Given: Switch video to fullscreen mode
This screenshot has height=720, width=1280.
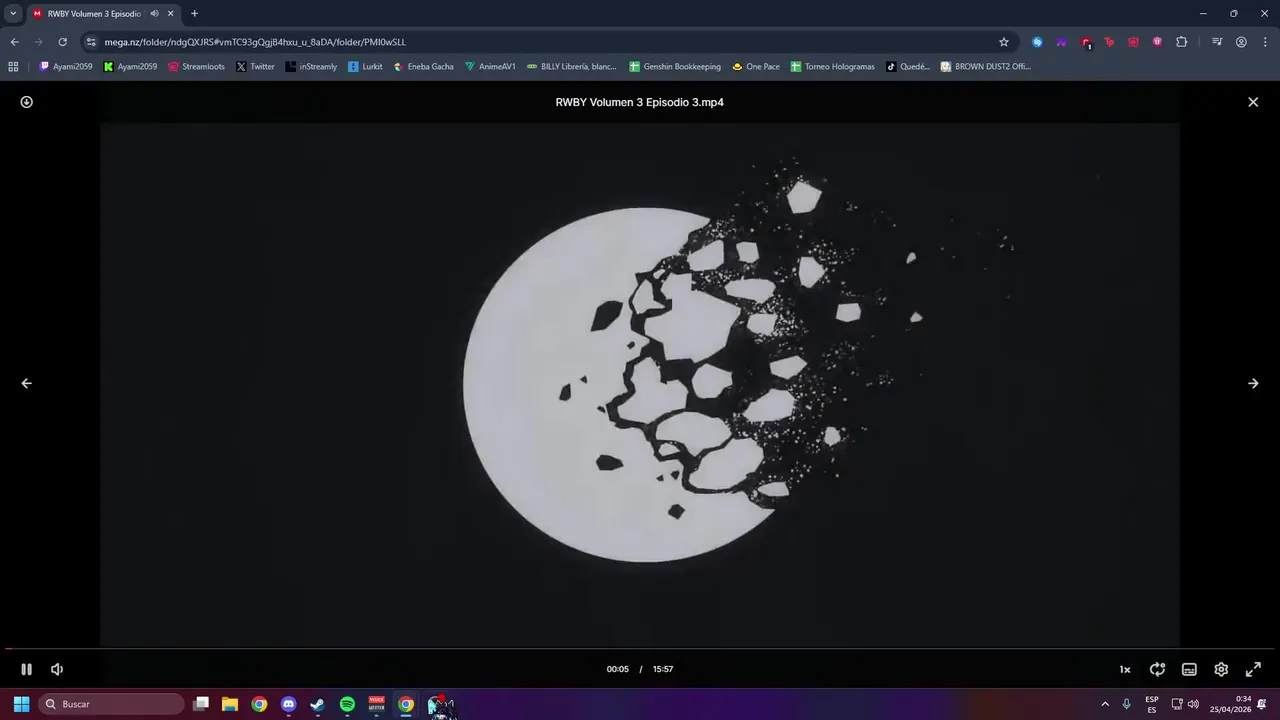Looking at the screenshot, I should coord(1253,669).
